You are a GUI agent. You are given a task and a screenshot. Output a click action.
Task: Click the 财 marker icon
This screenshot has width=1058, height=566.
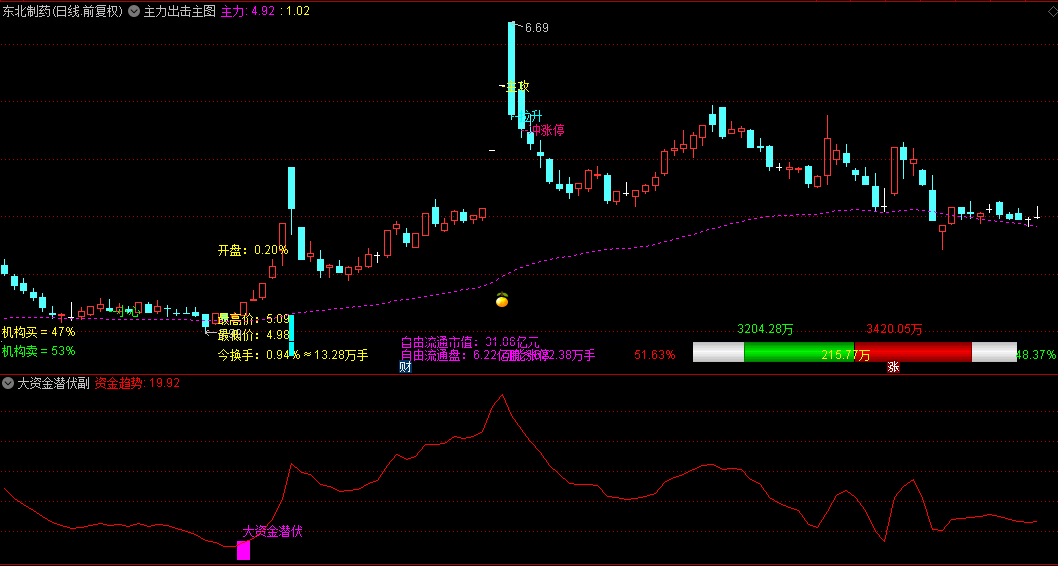point(405,367)
